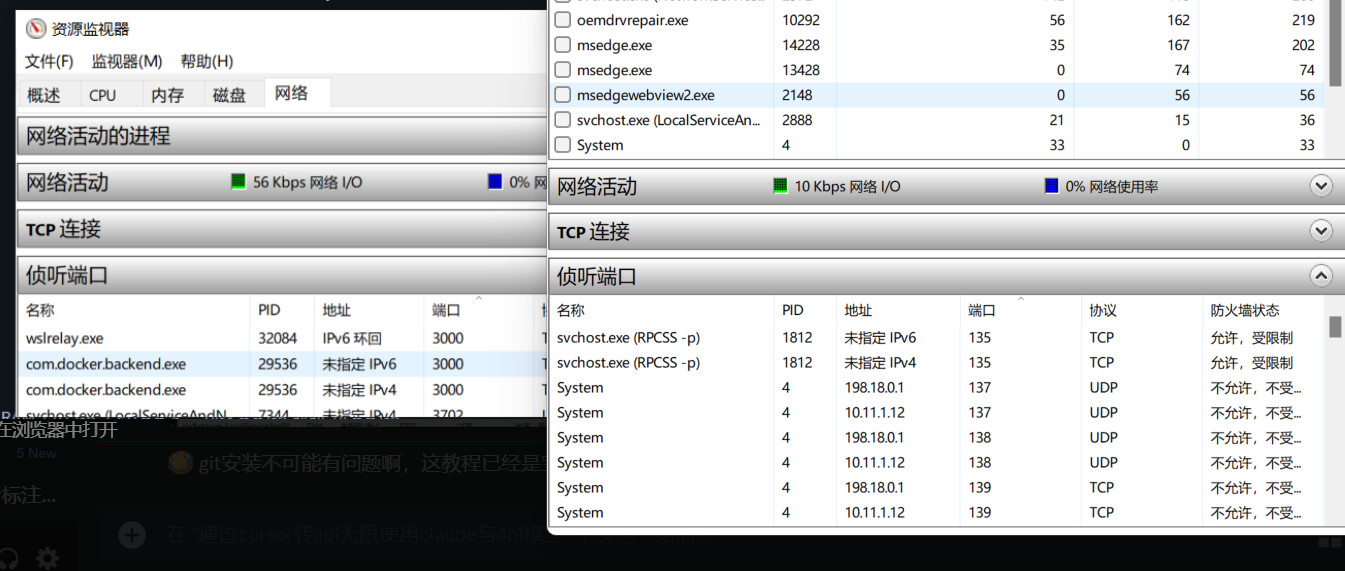1345x571 pixels.
Task: Collapse the right-hand 侦听端口 section chevron
Action: tap(1321, 276)
